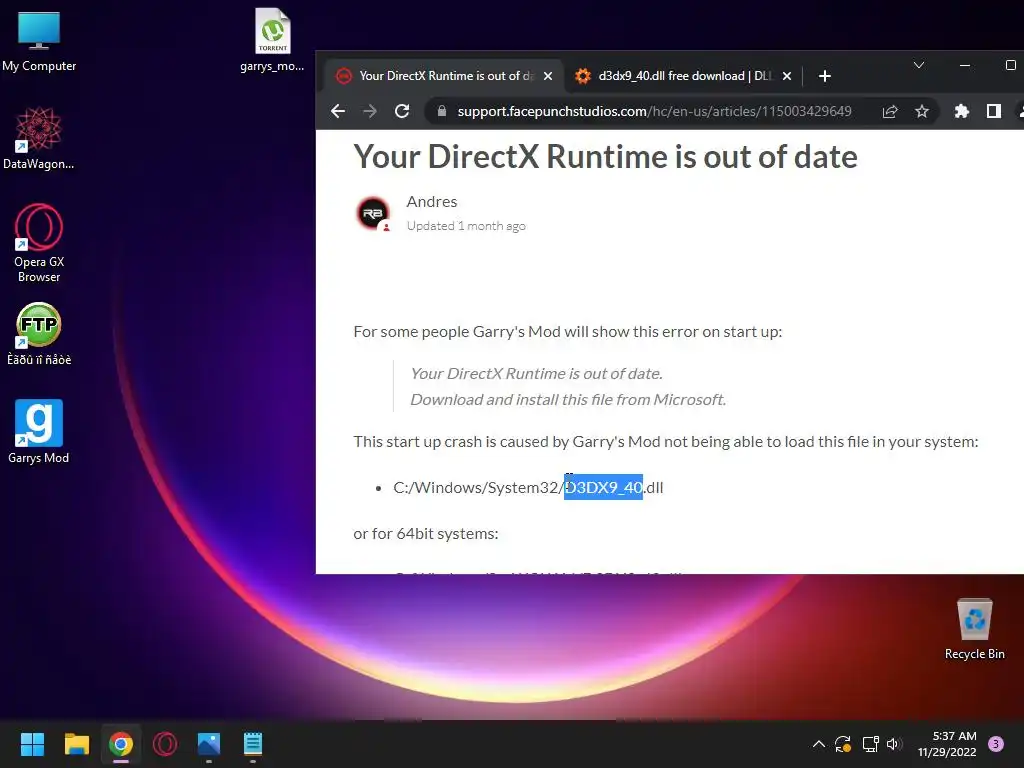Image resolution: width=1024 pixels, height=768 pixels.
Task: Click author avatar of Andres
Action: pyautogui.click(x=373, y=213)
